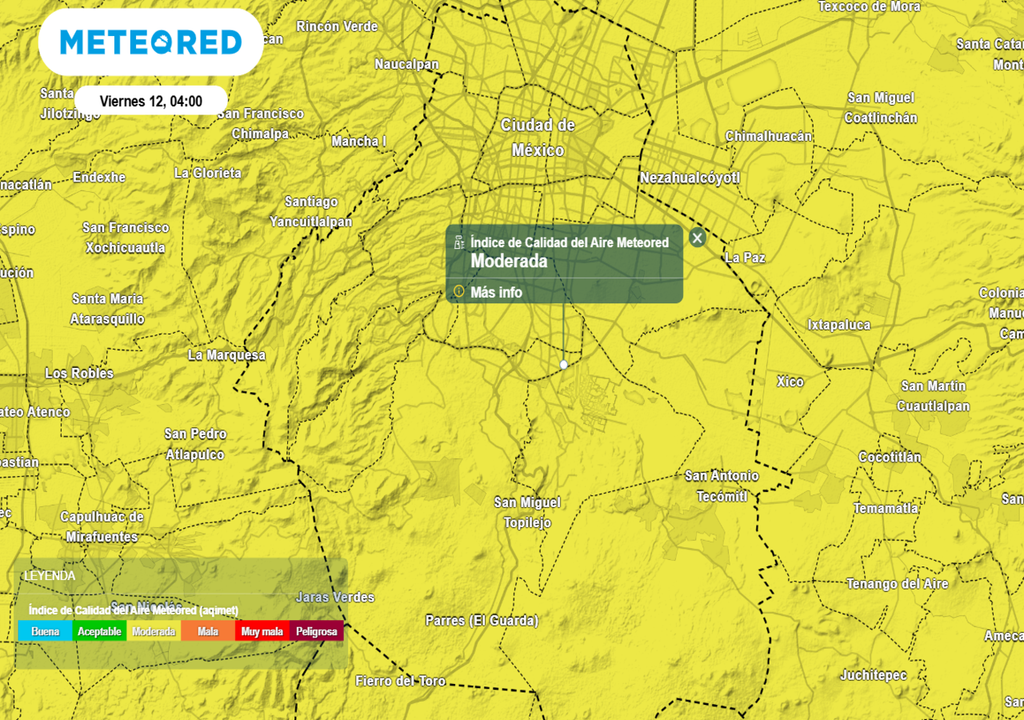Click the Ixtapaluca map label
The height and width of the screenshot is (720, 1024).
838,325
